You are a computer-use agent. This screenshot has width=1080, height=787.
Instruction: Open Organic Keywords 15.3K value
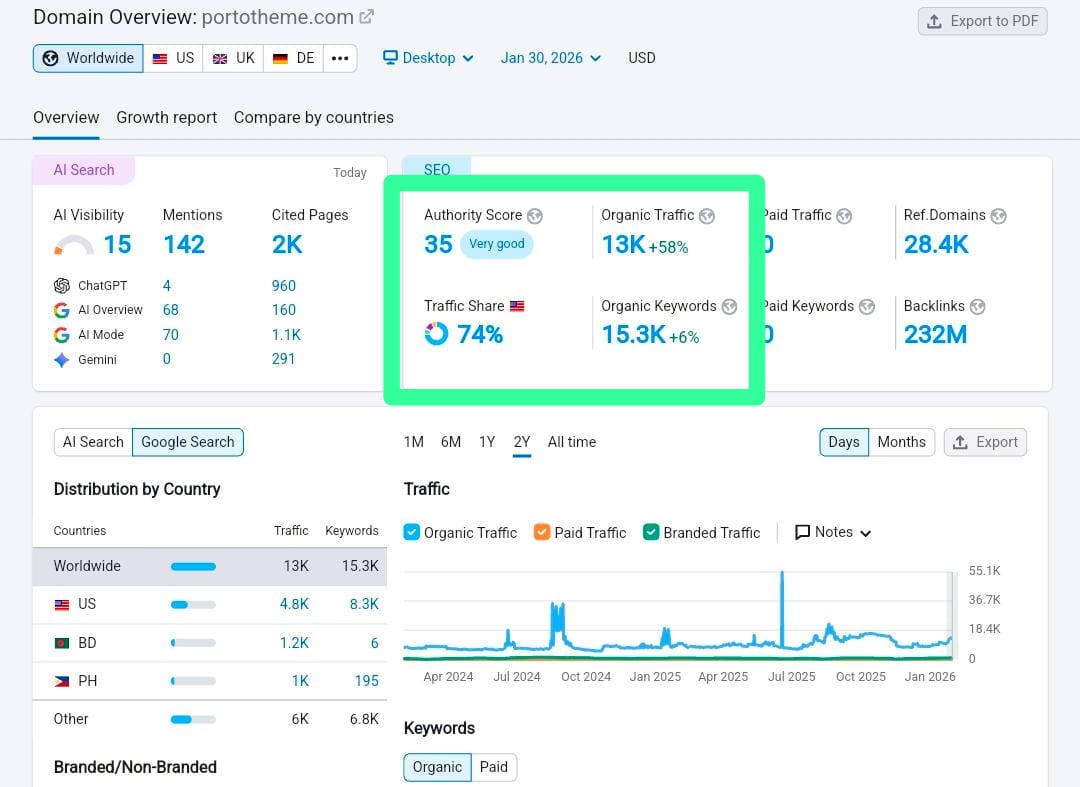pyautogui.click(x=634, y=335)
